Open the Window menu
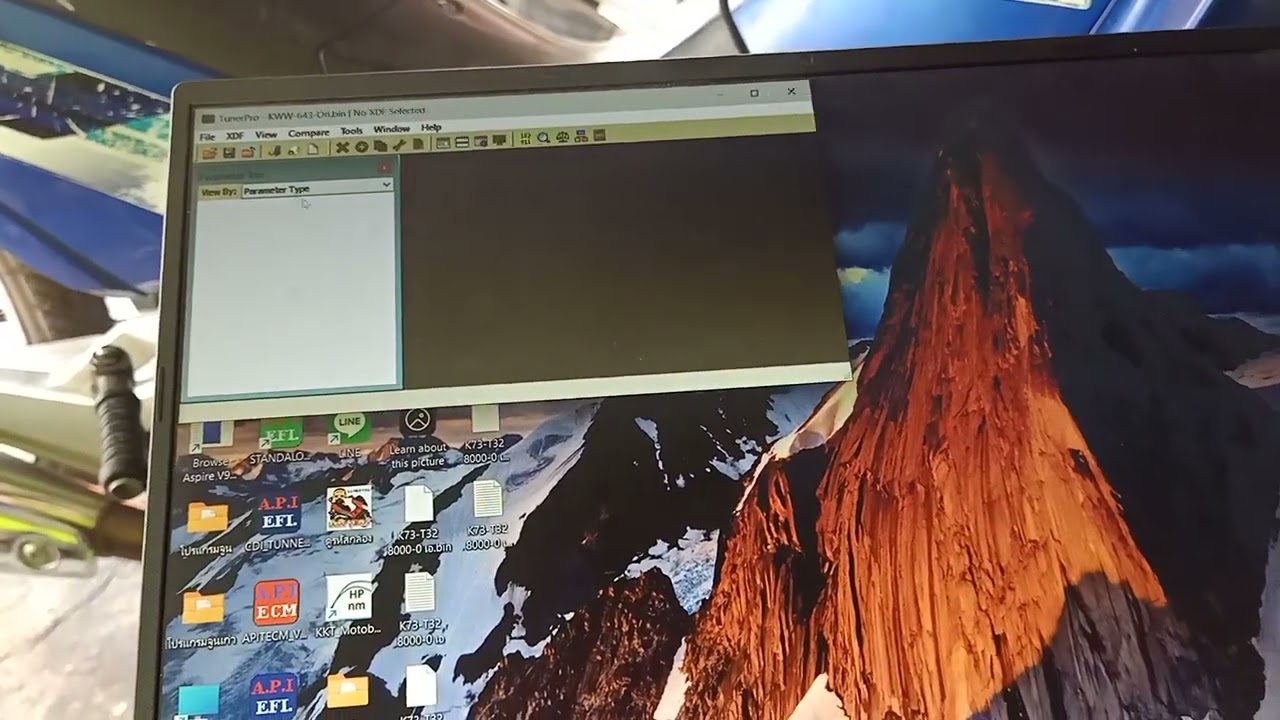This screenshot has width=1280, height=720. [392, 129]
